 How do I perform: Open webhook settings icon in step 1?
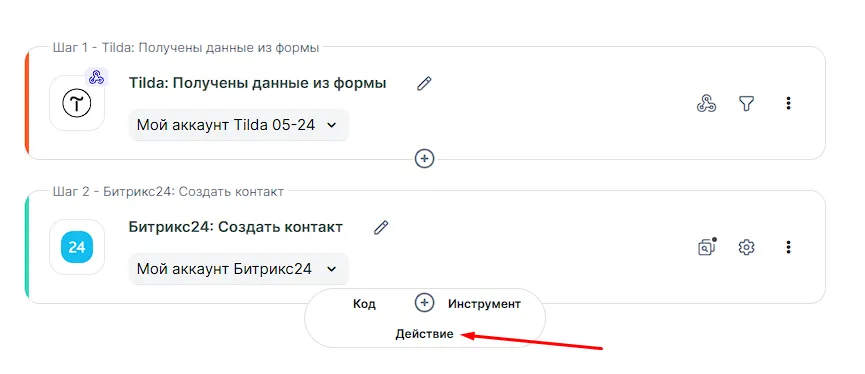pos(706,103)
